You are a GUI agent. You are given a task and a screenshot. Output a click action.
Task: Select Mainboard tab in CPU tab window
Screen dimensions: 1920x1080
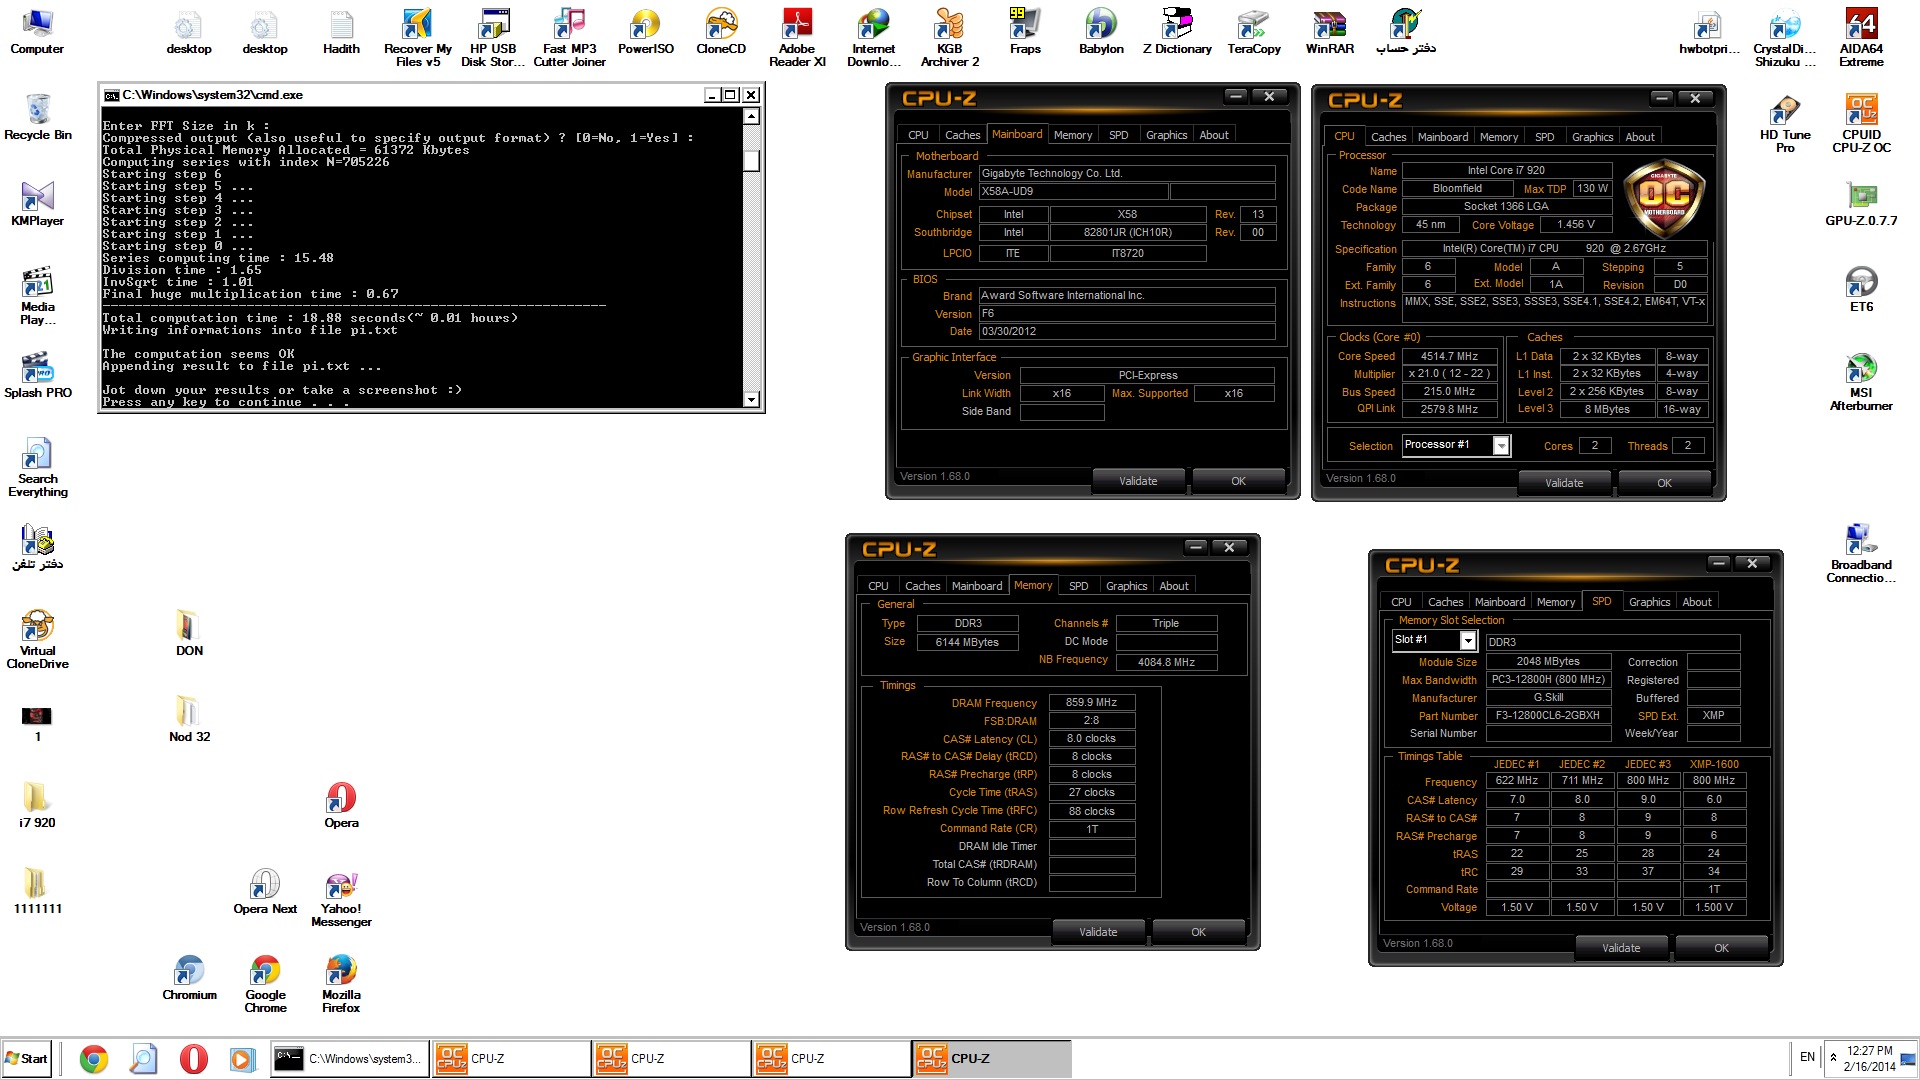[1443, 137]
